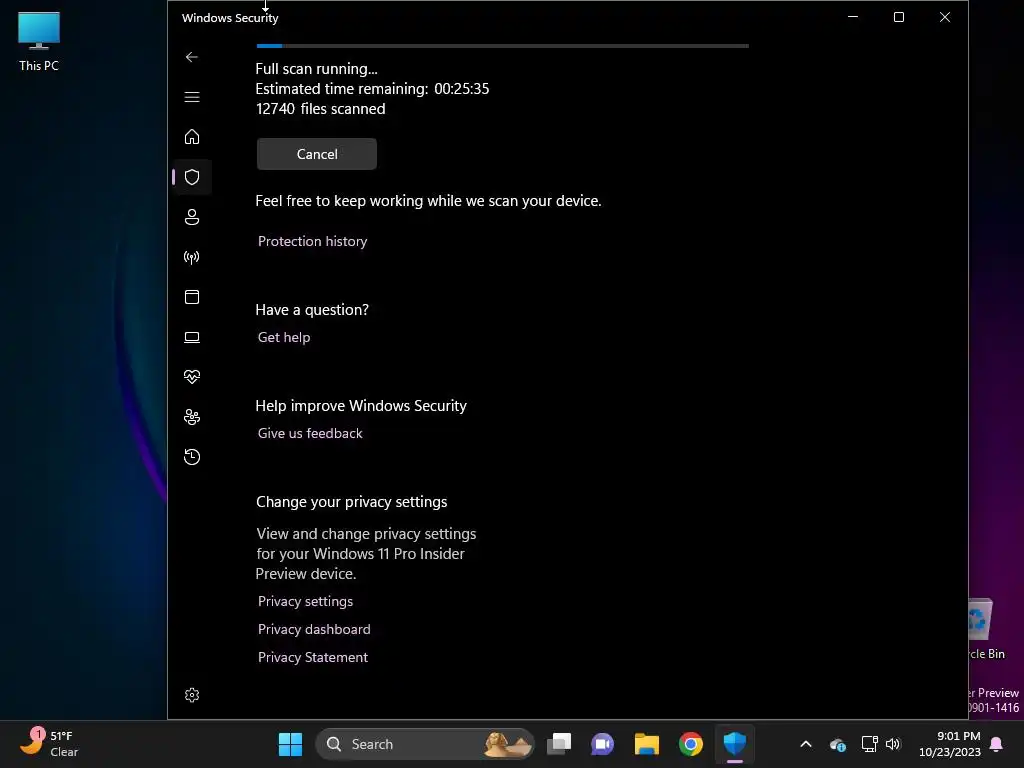Open the Privacy dashboard link
Viewport: 1024px width, 768px height.
pyautogui.click(x=314, y=629)
